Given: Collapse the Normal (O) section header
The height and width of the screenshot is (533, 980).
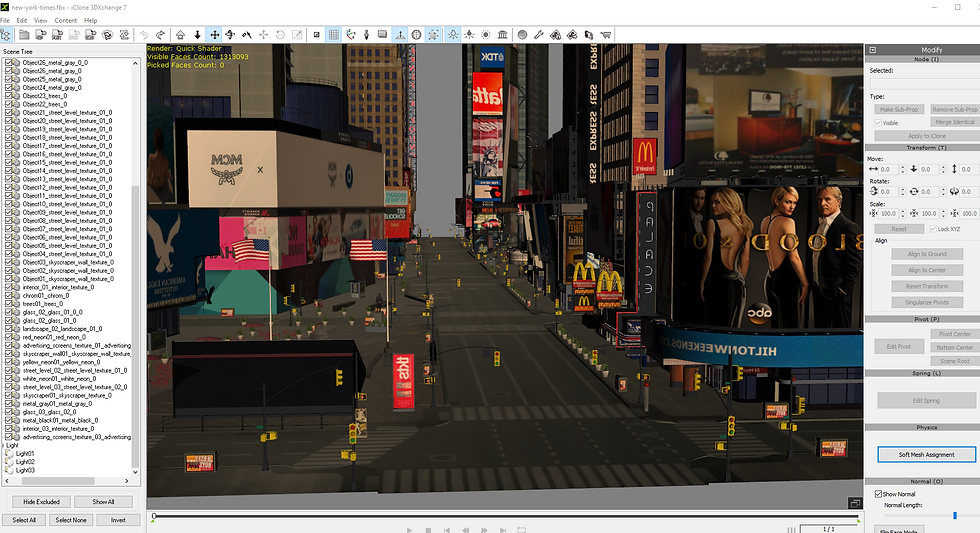Looking at the screenshot, I should (922, 482).
